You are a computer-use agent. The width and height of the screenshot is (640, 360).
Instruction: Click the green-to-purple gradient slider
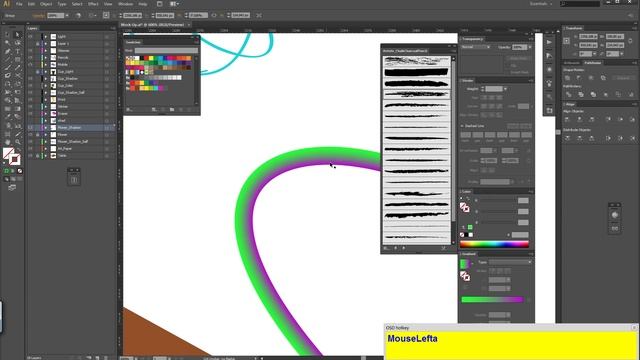point(492,300)
